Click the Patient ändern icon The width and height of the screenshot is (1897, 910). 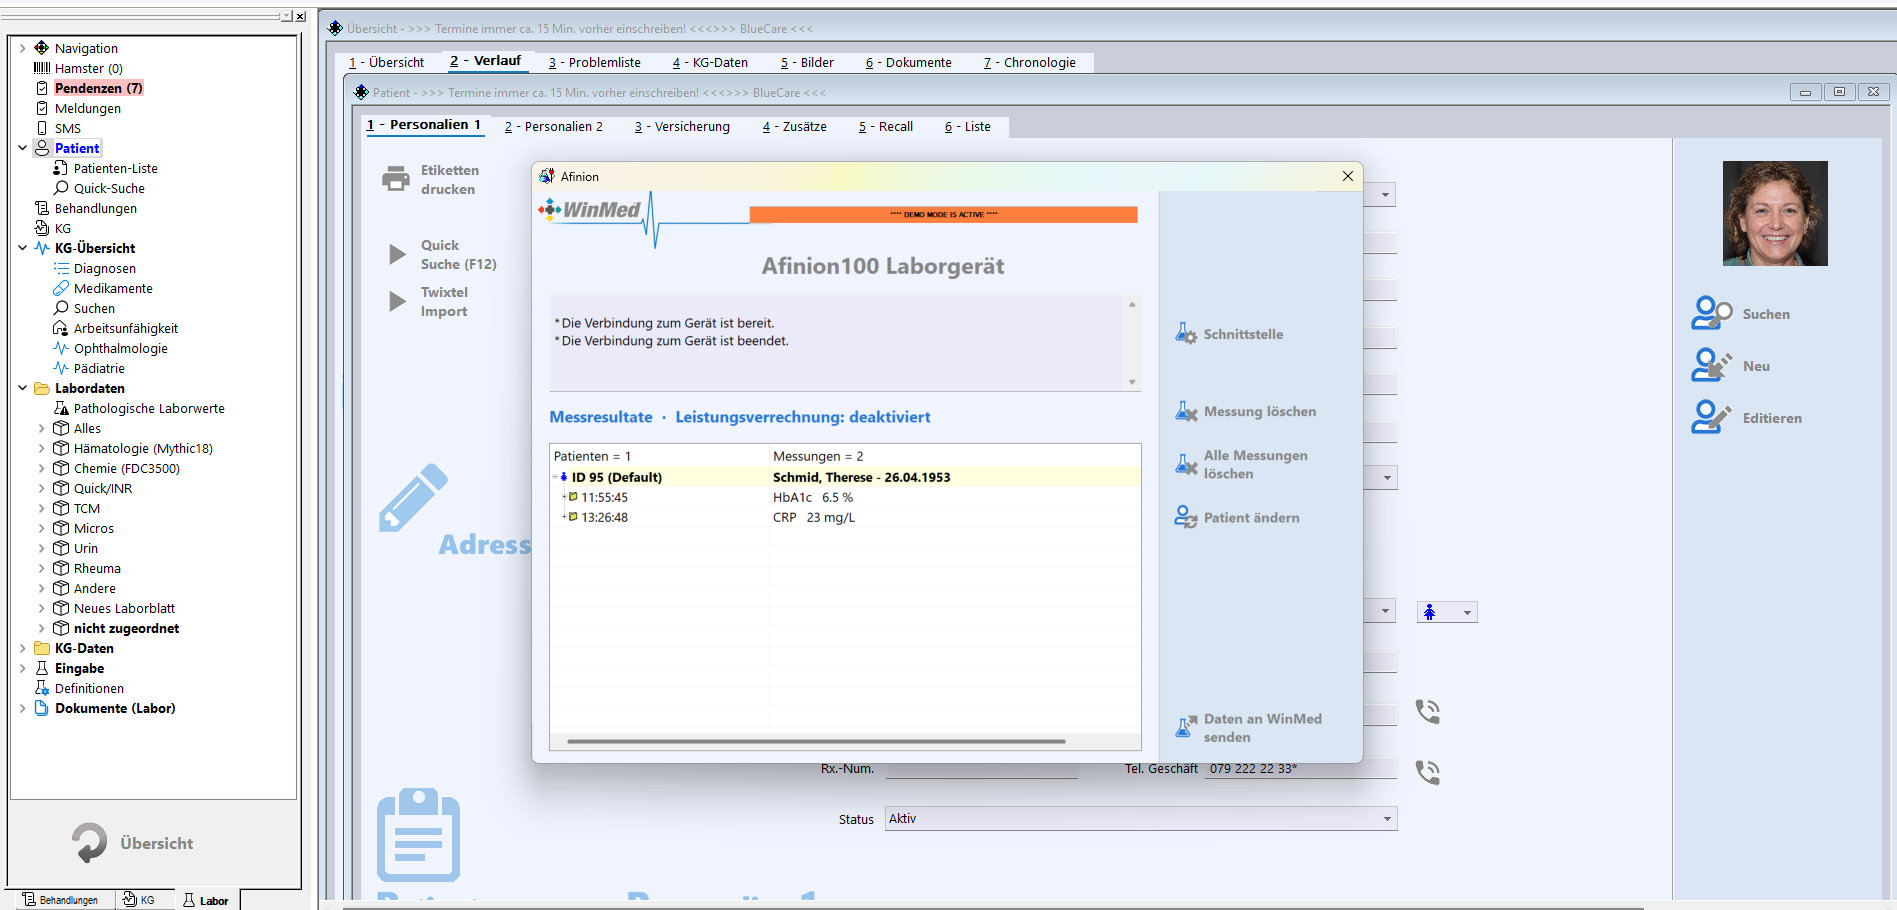1186,517
